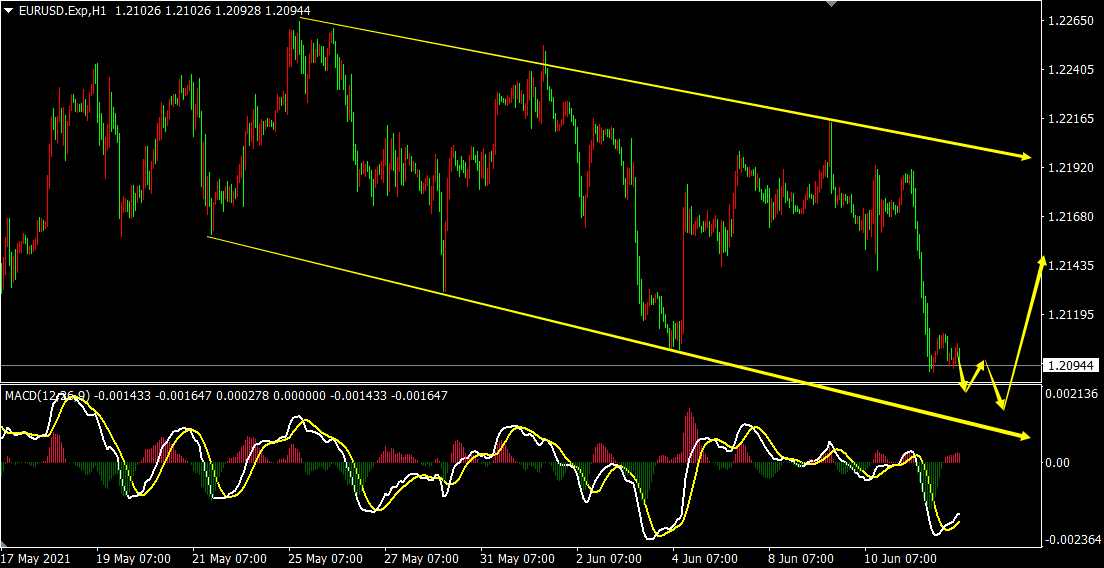Click the 4 Jun 07:00 time label

(706, 559)
